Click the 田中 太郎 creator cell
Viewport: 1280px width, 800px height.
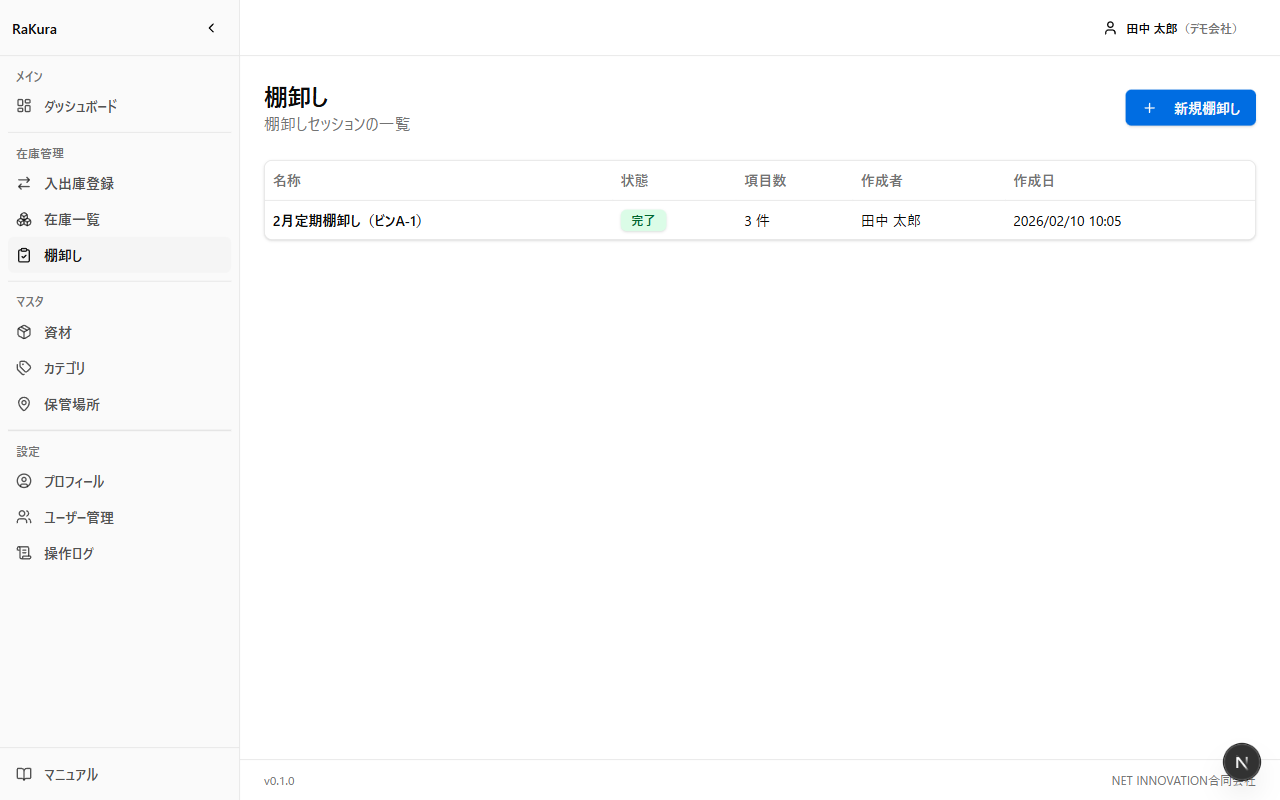pos(891,221)
